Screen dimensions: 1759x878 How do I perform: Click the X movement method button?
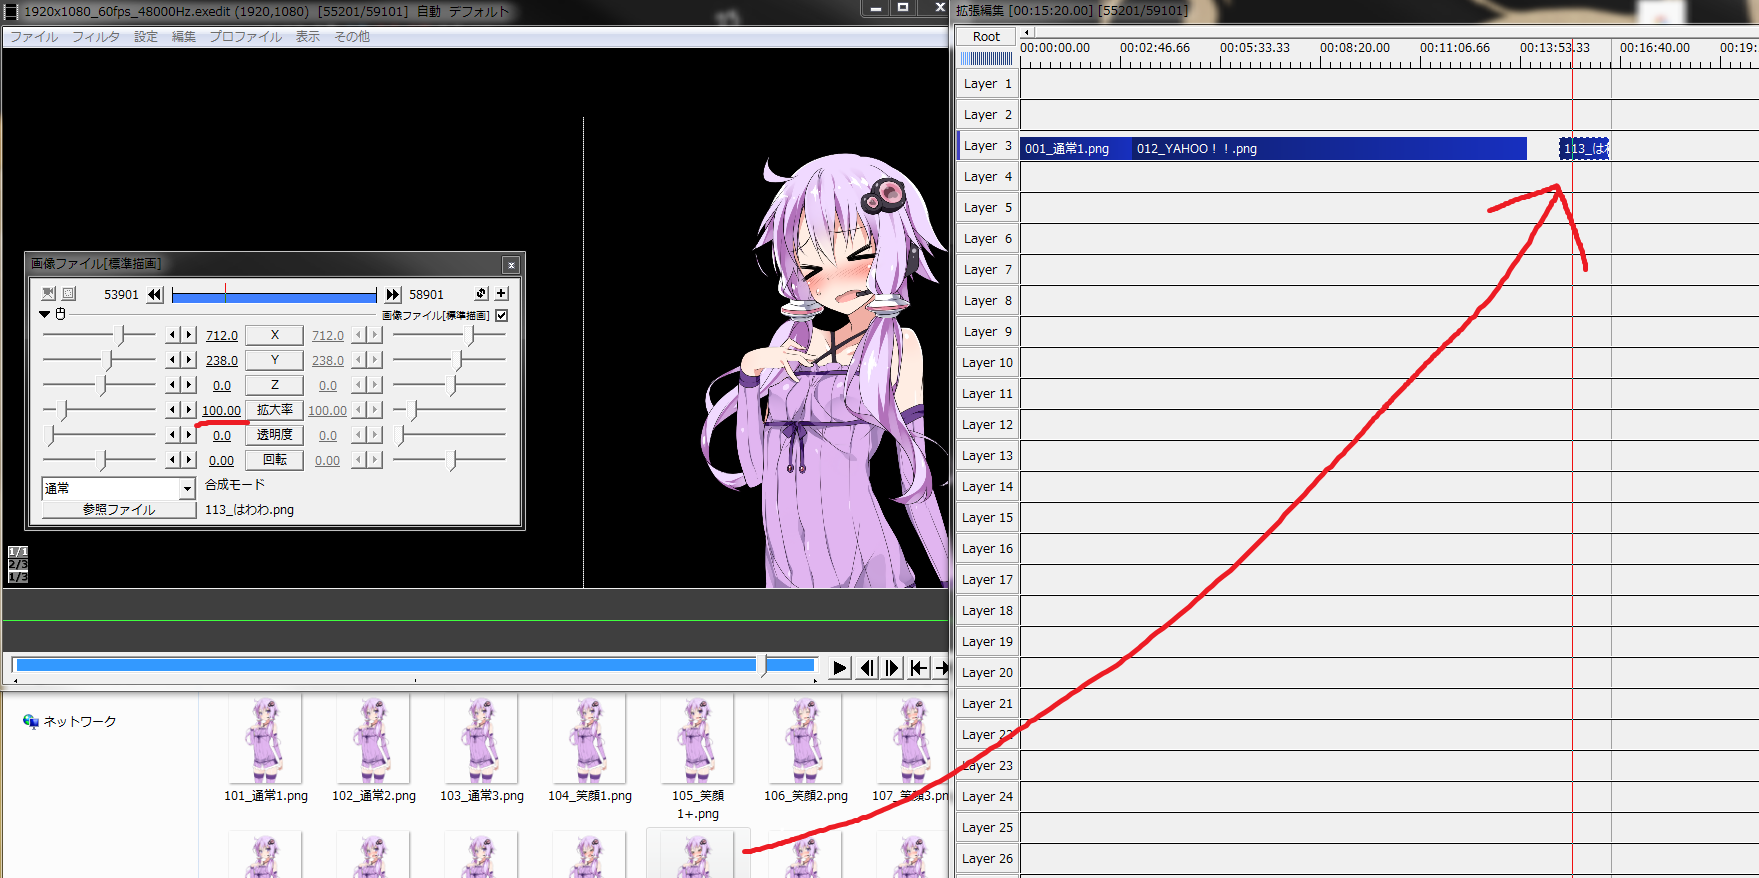274,335
